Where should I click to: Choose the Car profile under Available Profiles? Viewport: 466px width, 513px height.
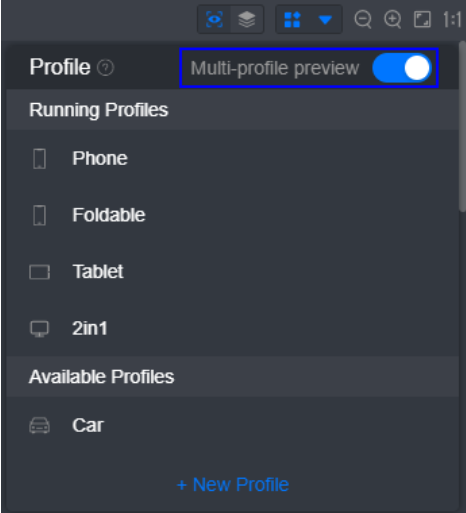click(232, 425)
